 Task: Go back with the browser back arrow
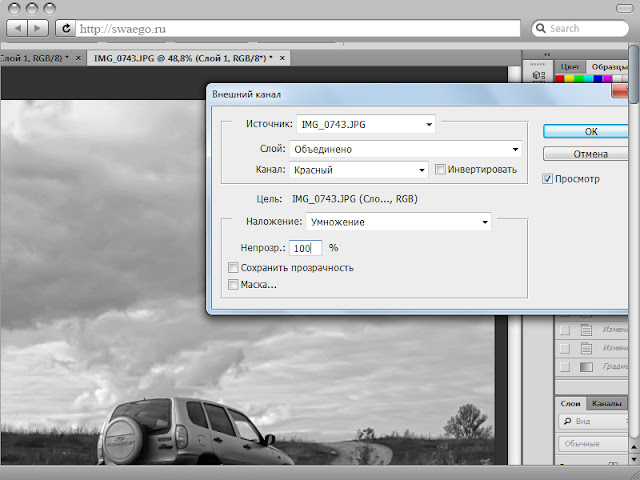click(18, 29)
